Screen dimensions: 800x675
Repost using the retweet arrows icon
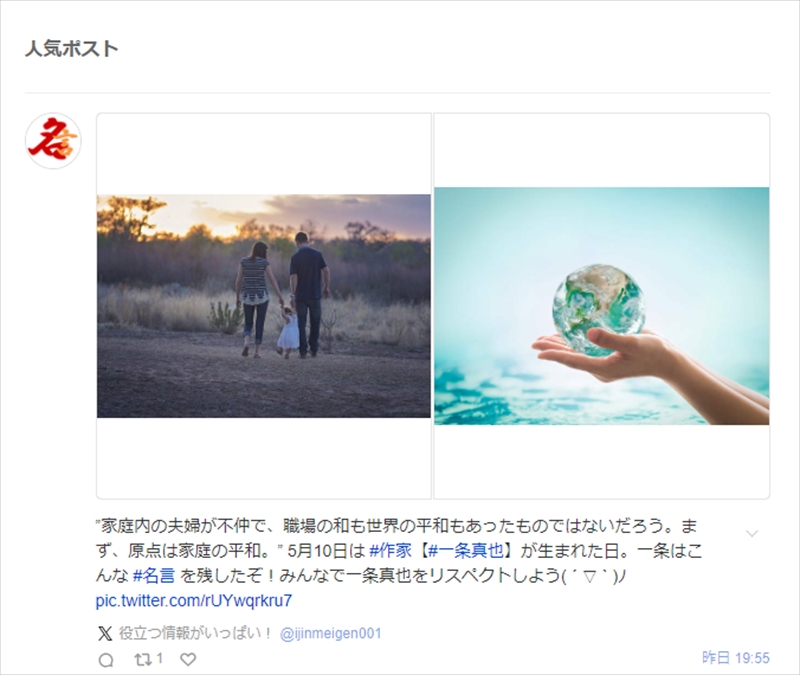pyautogui.click(x=143, y=659)
